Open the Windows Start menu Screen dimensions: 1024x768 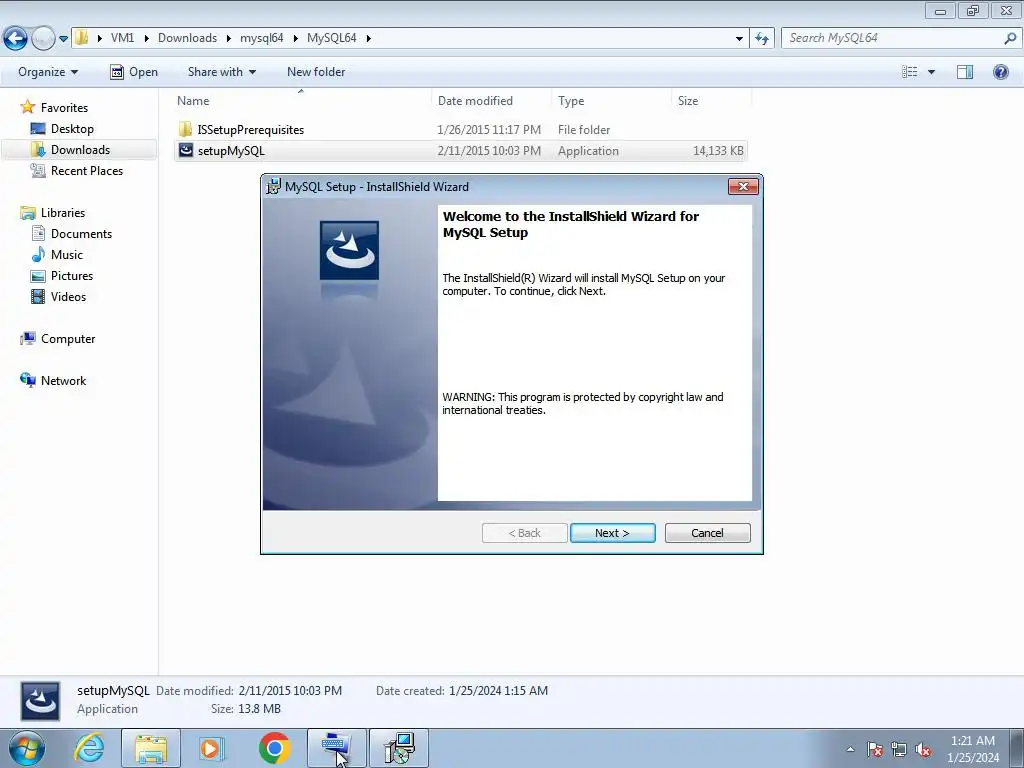coord(27,748)
